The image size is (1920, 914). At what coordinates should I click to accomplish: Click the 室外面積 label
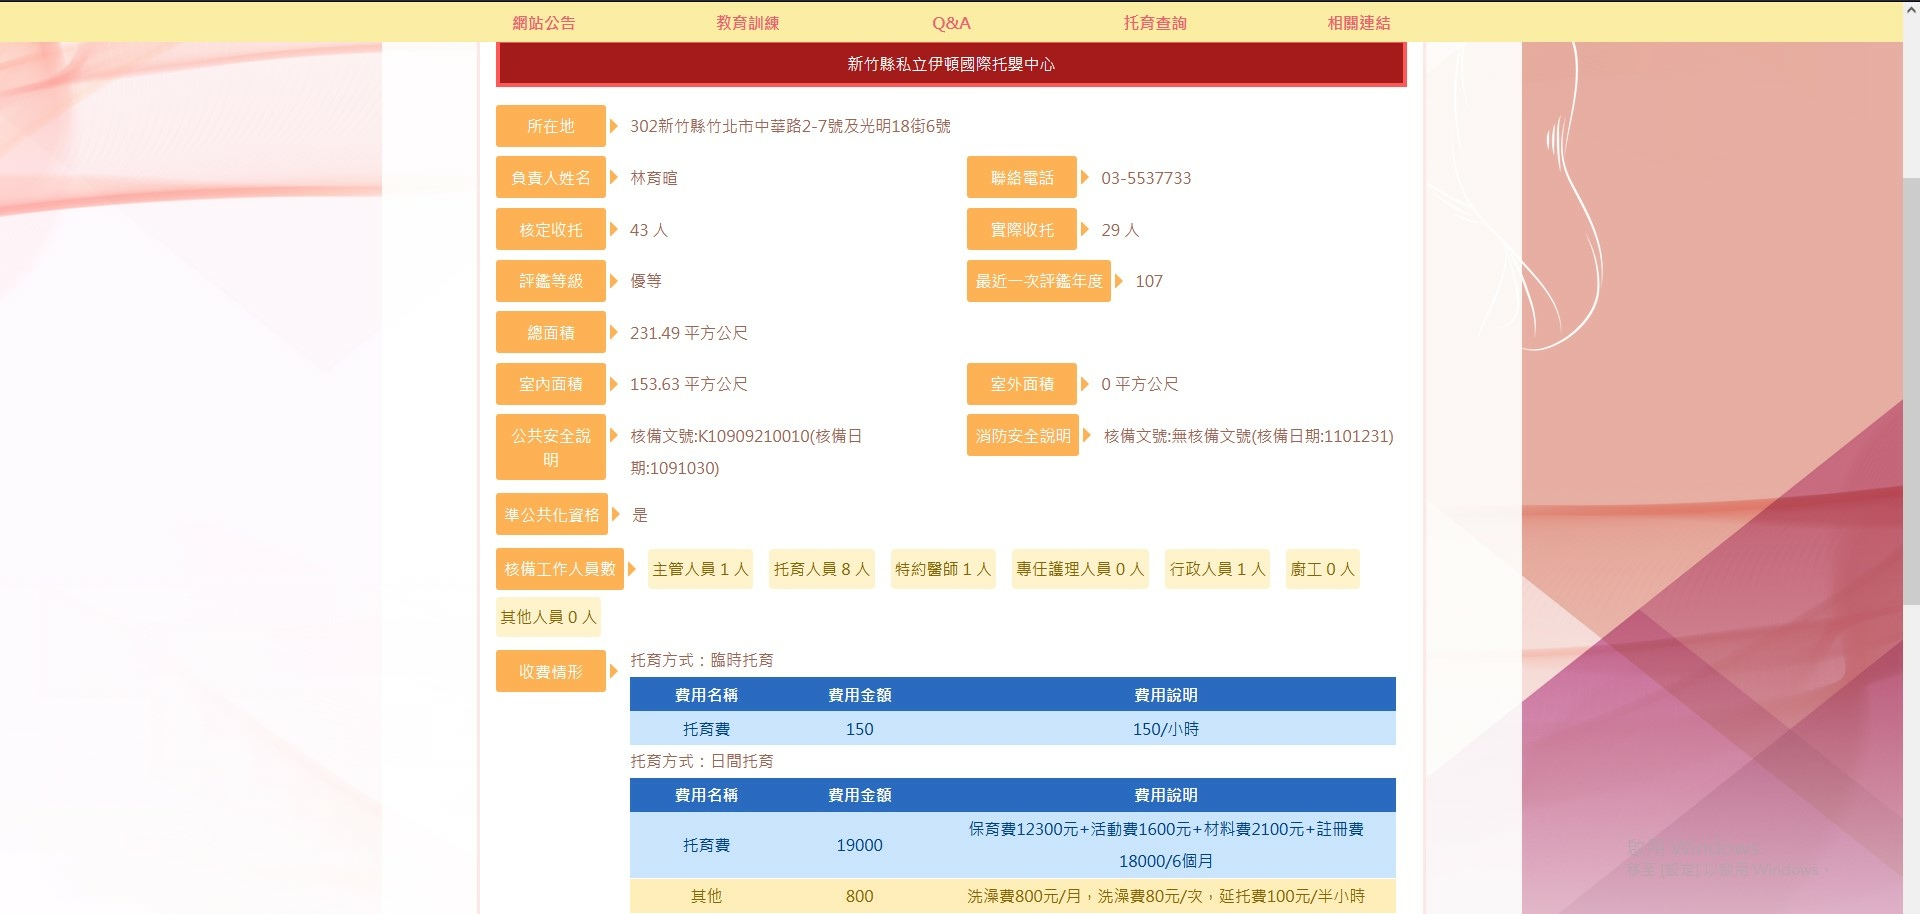[1022, 384]
